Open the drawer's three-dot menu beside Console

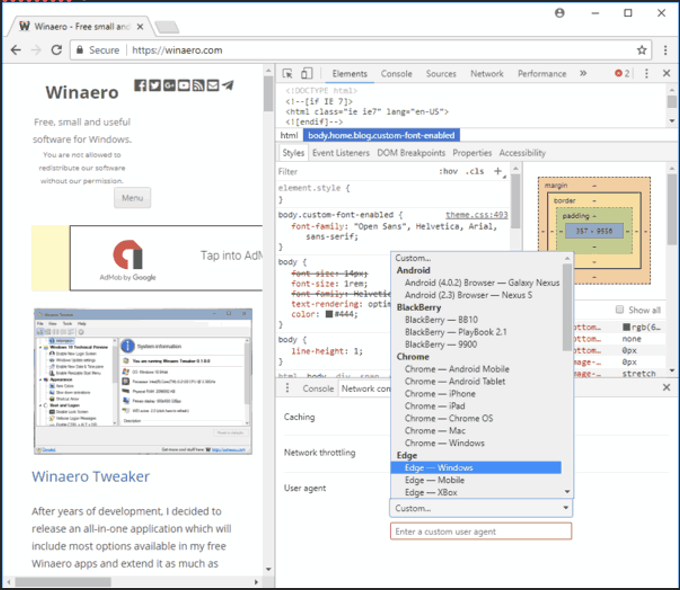[288, 388]
